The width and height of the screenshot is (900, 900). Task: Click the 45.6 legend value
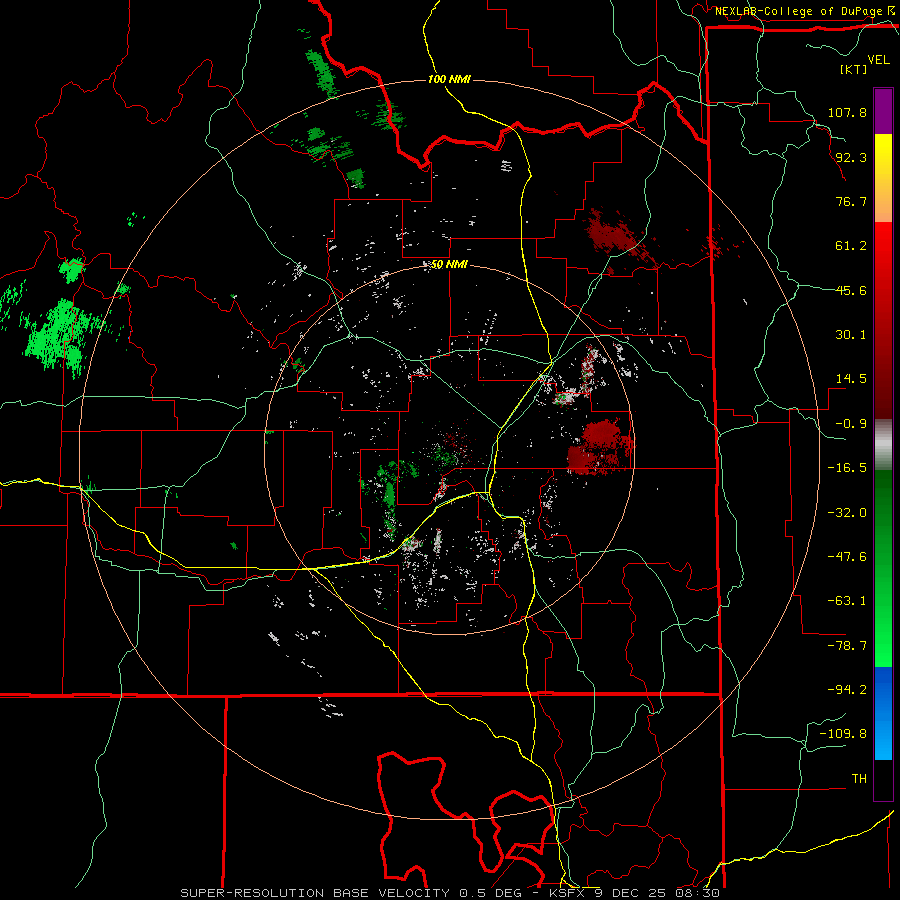[851, 290]
